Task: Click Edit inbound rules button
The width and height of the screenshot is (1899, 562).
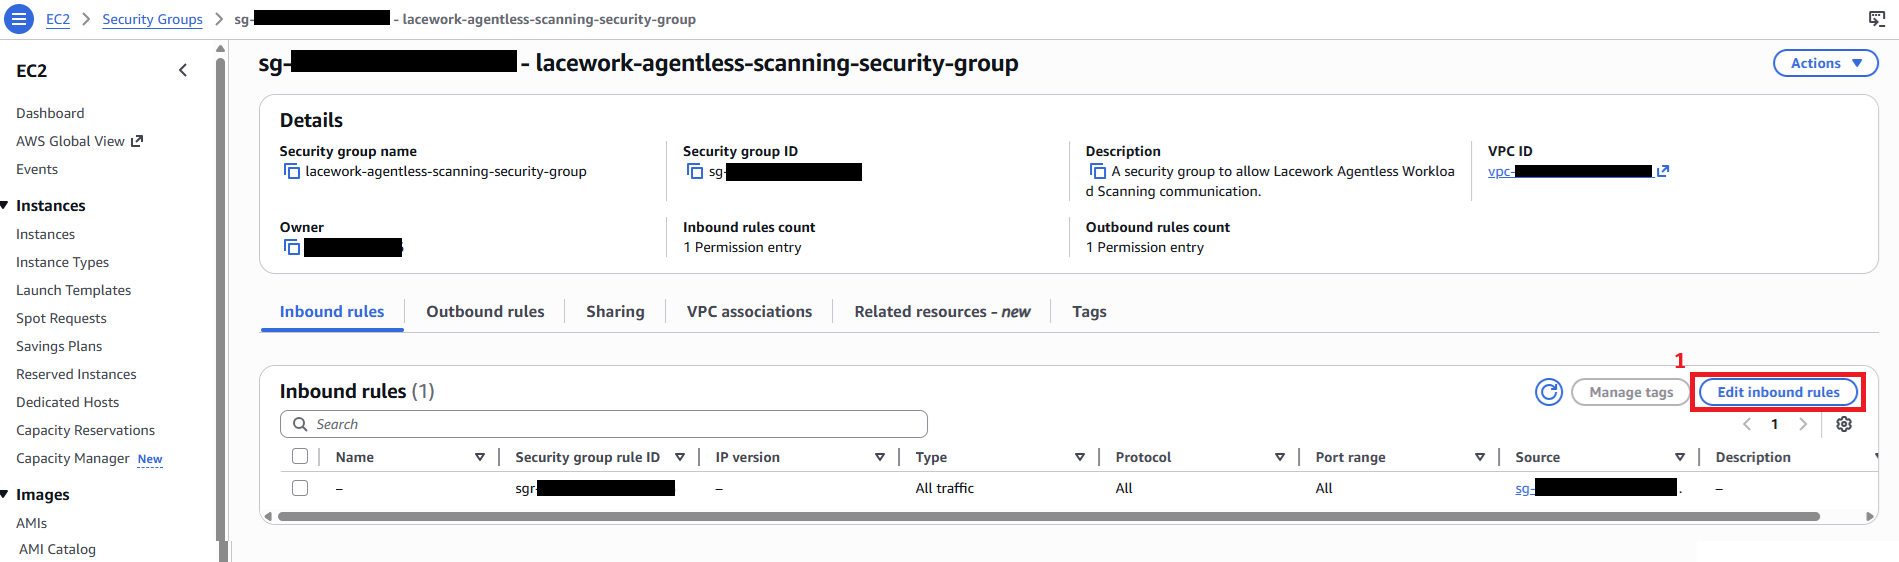Action: pos(1778,392)
